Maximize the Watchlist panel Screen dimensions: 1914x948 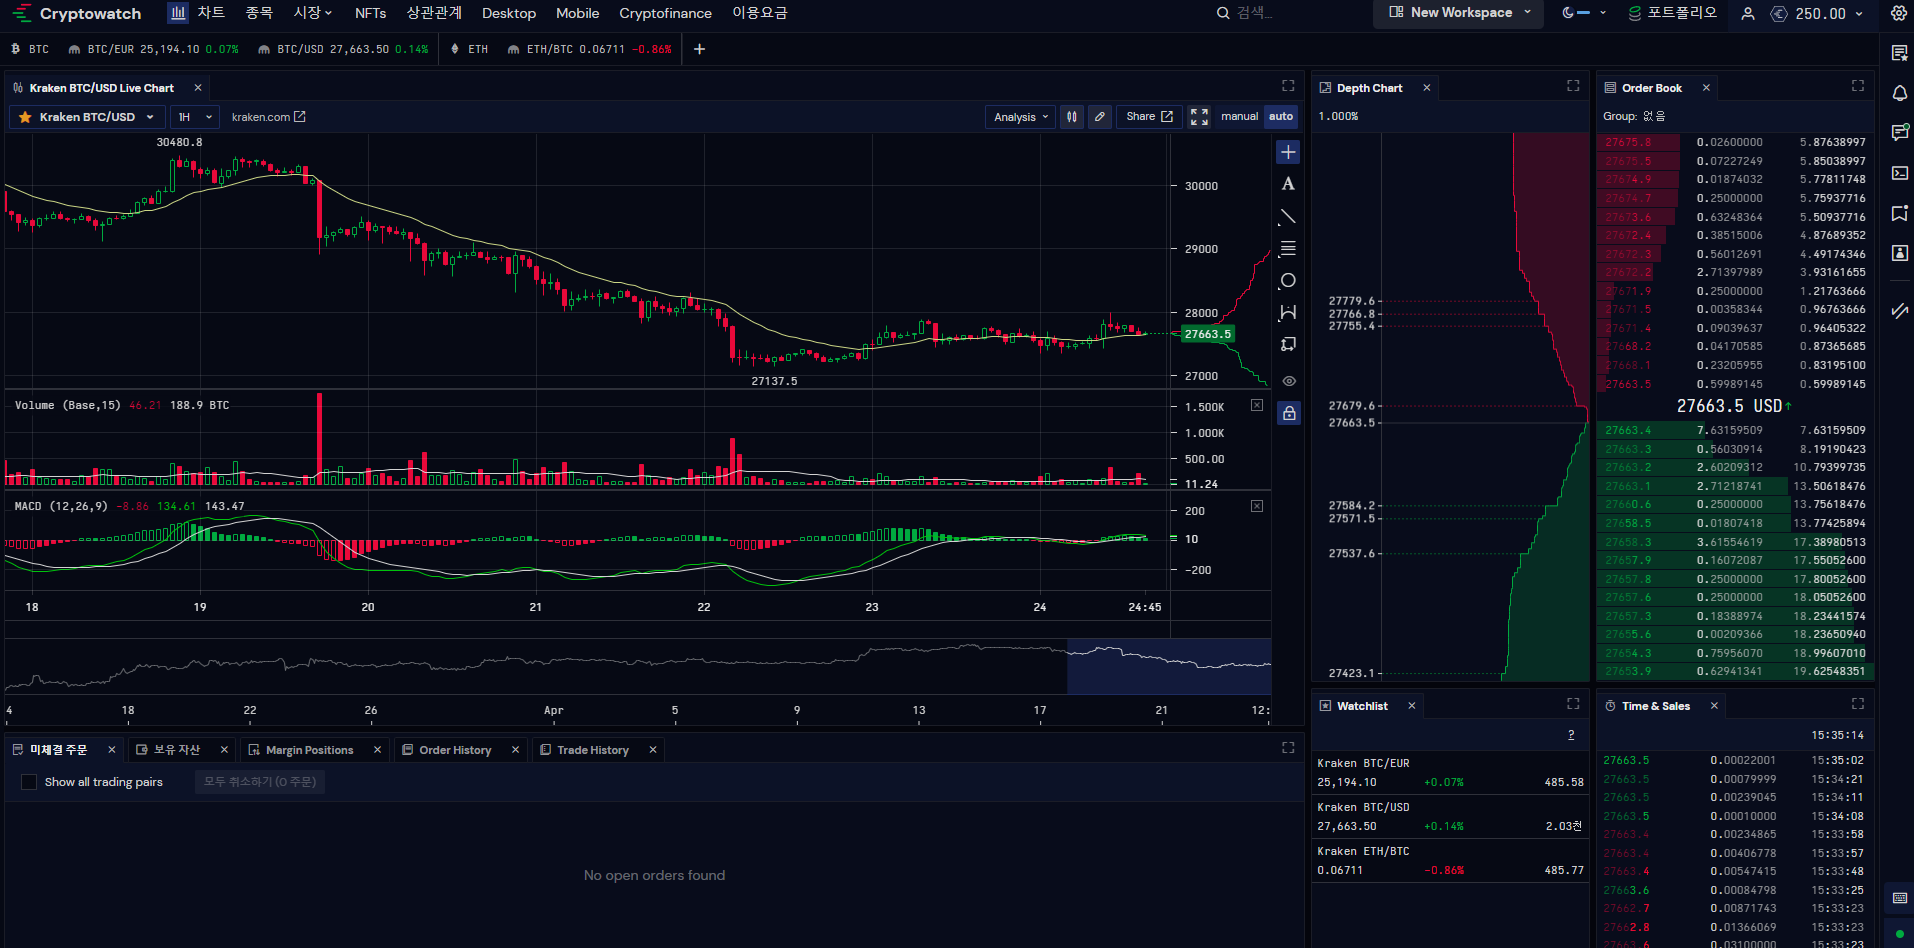pos(1573,704)
